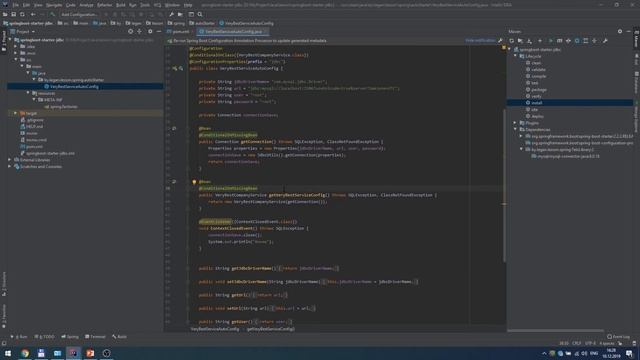Expand the Plugins node in Maven panel
Image resolution: width=640 pixels, height=360 pixels.
(x=516, y=123)
